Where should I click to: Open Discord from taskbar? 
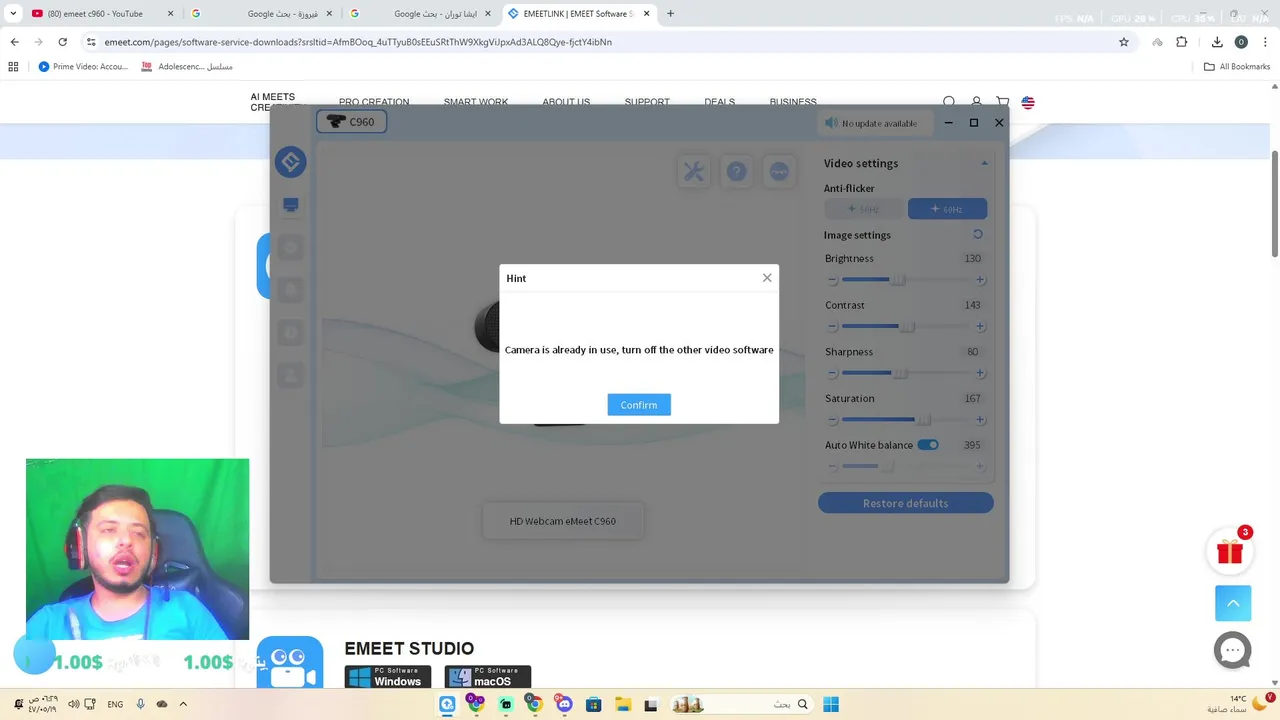click(564, 704)
